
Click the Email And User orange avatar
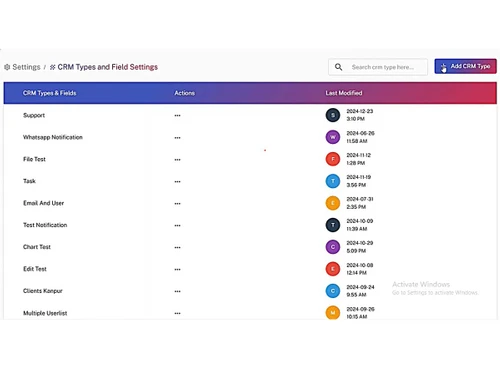333,203
